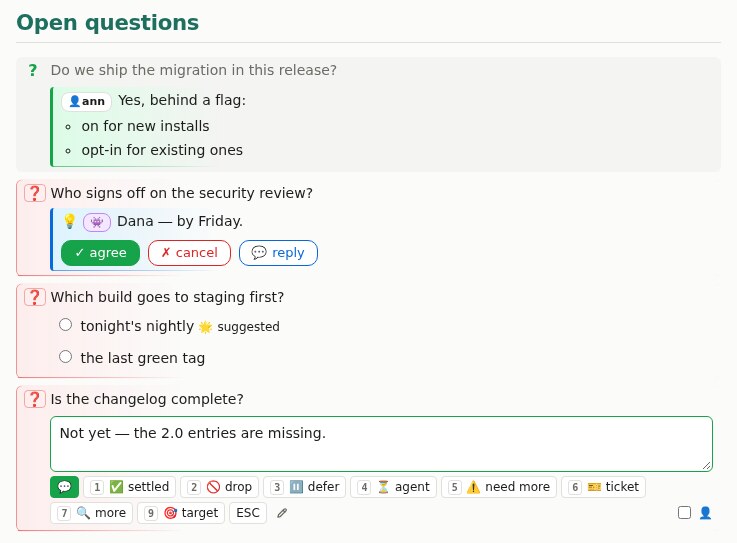The image size is (737, 543).
Task: Click the green question mark of migration question
Action: pos(32,70)
